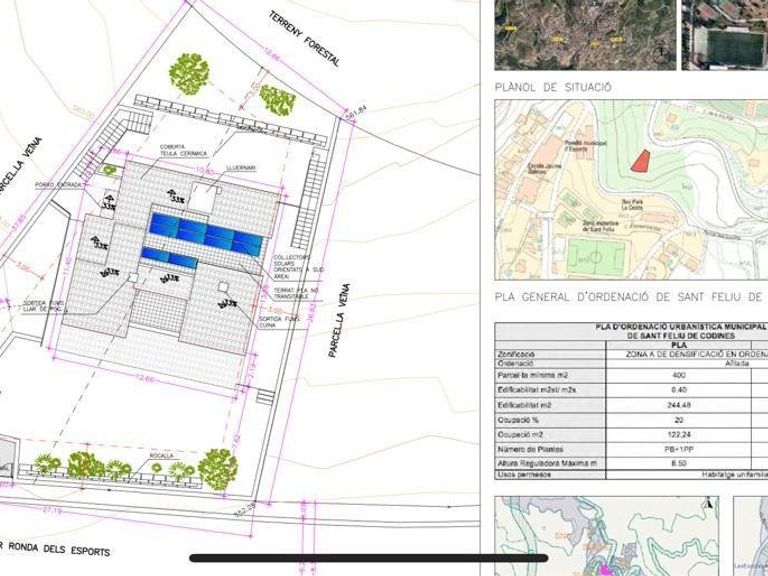Viewport: 768px width, 576px height.
Task: Click the 'COBERTA TEULA CERAMICA' roof annotation
Action: click(183, 150)
